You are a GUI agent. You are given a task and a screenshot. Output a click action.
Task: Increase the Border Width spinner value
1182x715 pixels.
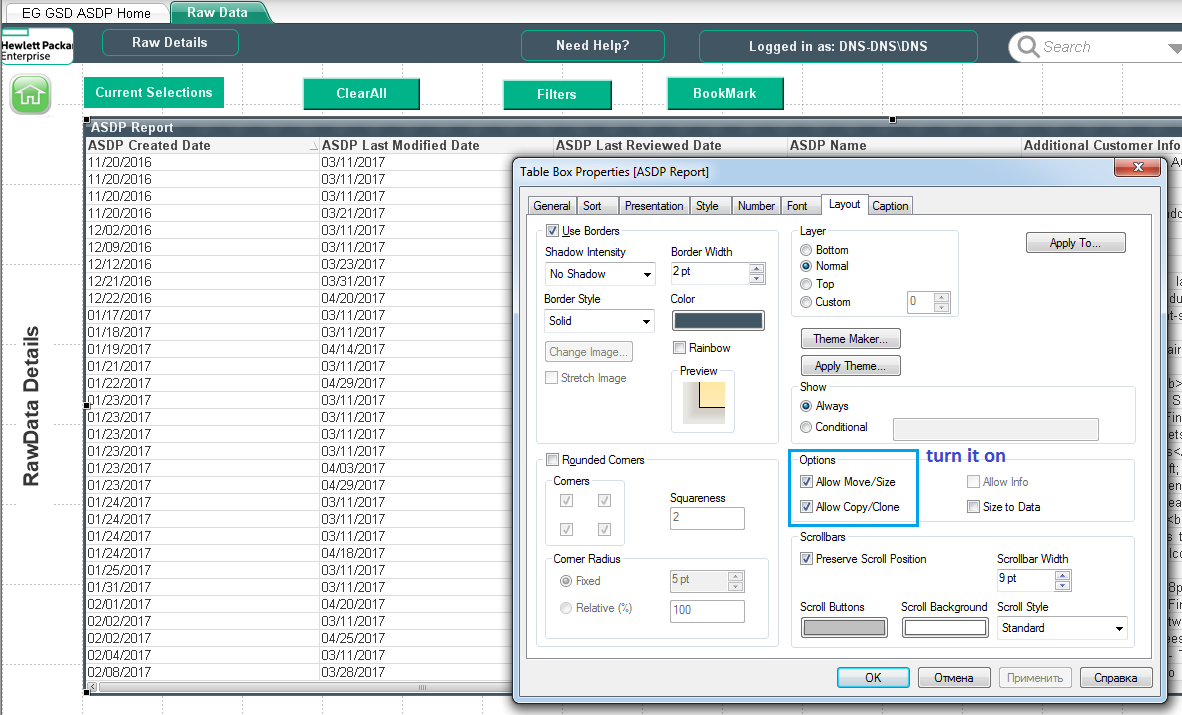click(757, 268)
